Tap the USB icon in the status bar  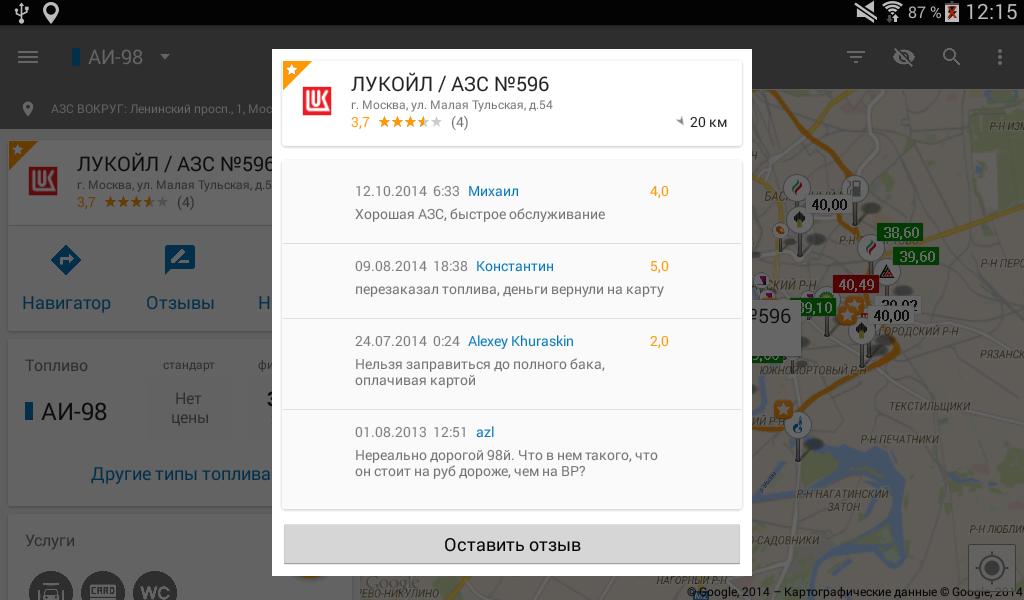[x=22, y=12]
